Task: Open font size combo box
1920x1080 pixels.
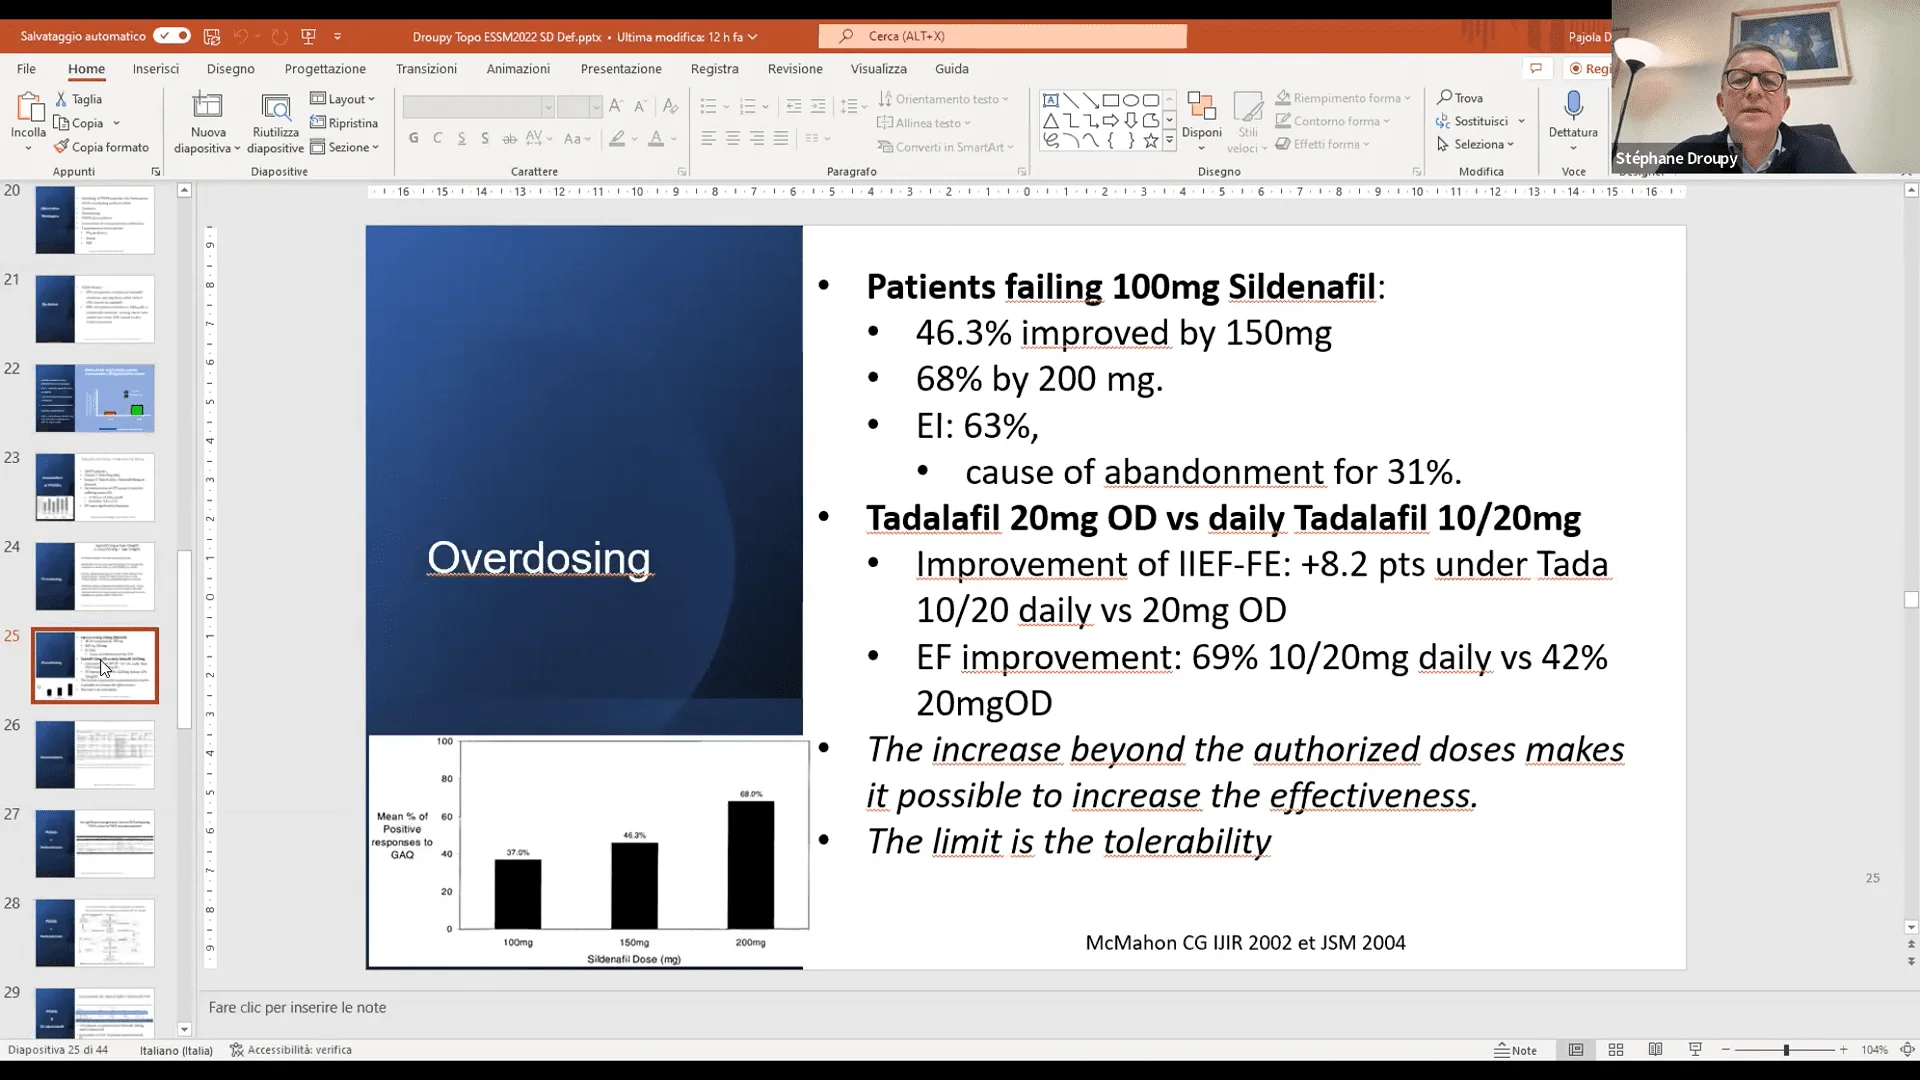Action: point(579,106)
